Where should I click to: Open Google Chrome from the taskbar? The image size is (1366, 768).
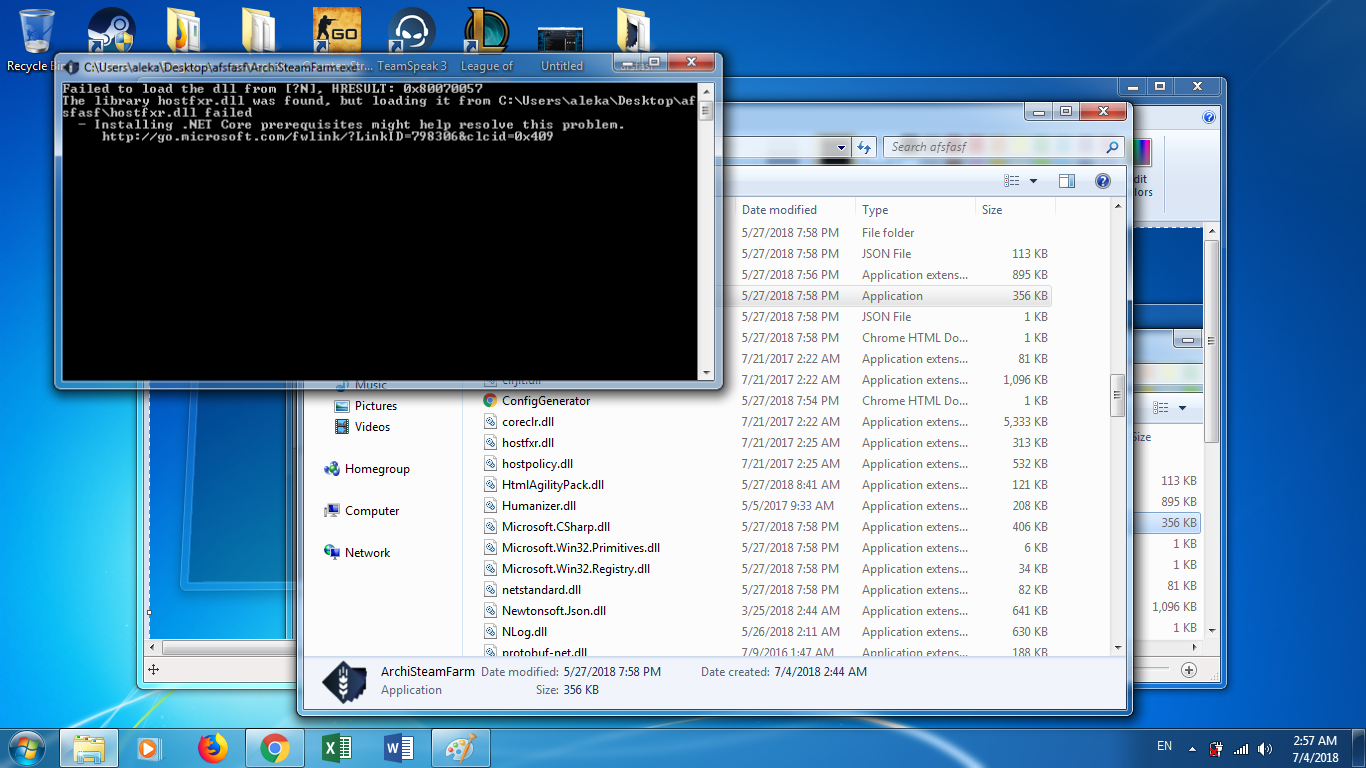(x=274, y=748)
